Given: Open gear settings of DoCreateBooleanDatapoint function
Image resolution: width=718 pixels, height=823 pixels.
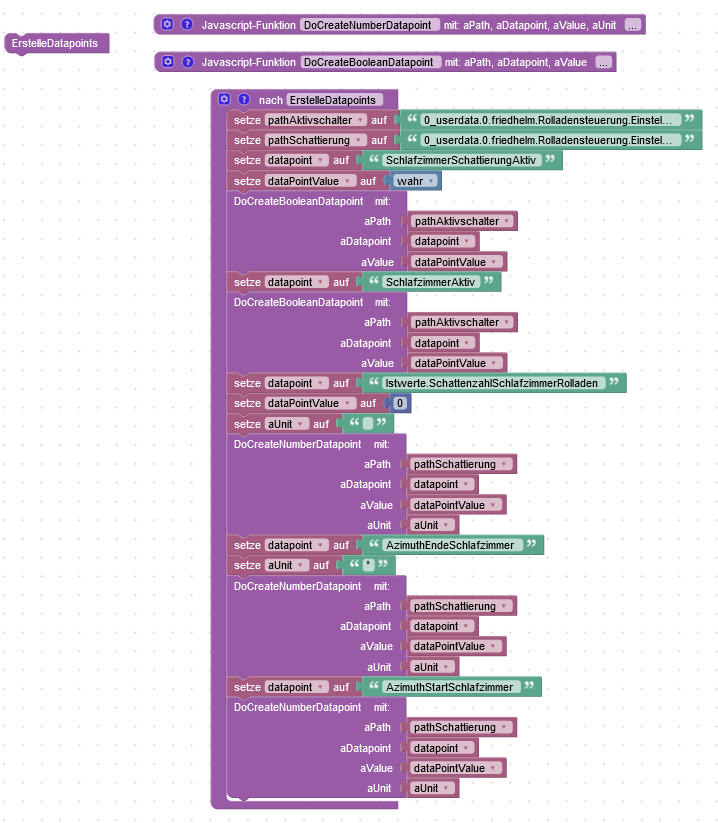Looking at the screenshot, I should click(x=167, y=61).
